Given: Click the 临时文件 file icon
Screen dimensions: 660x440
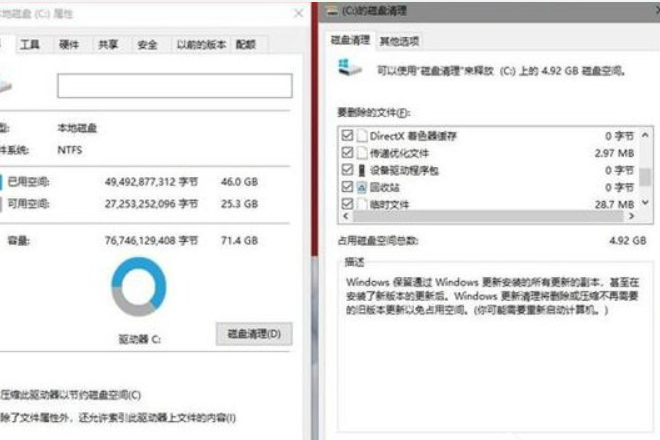Looking at the screenshot, I should [361, 203].
